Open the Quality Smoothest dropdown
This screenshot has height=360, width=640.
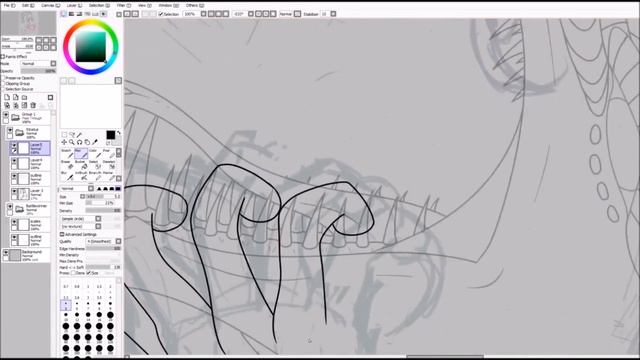pyautogui.click(x=104, y=241)
